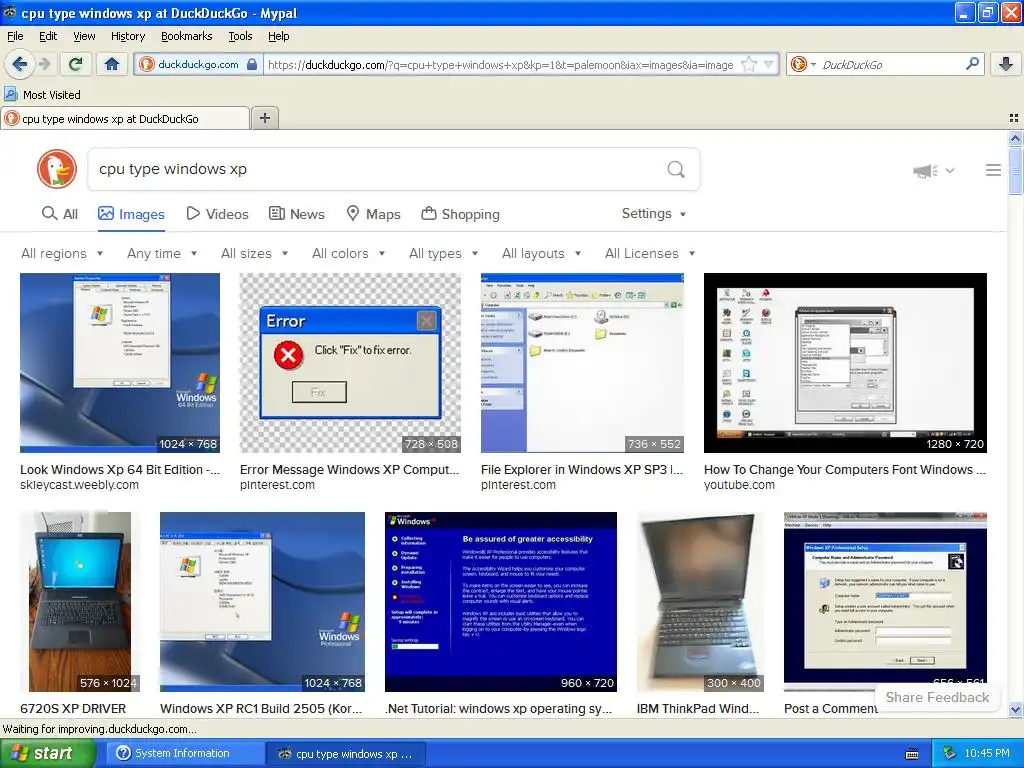Open the View menu
Screen dimensions: 1024x768
point(84,36)
